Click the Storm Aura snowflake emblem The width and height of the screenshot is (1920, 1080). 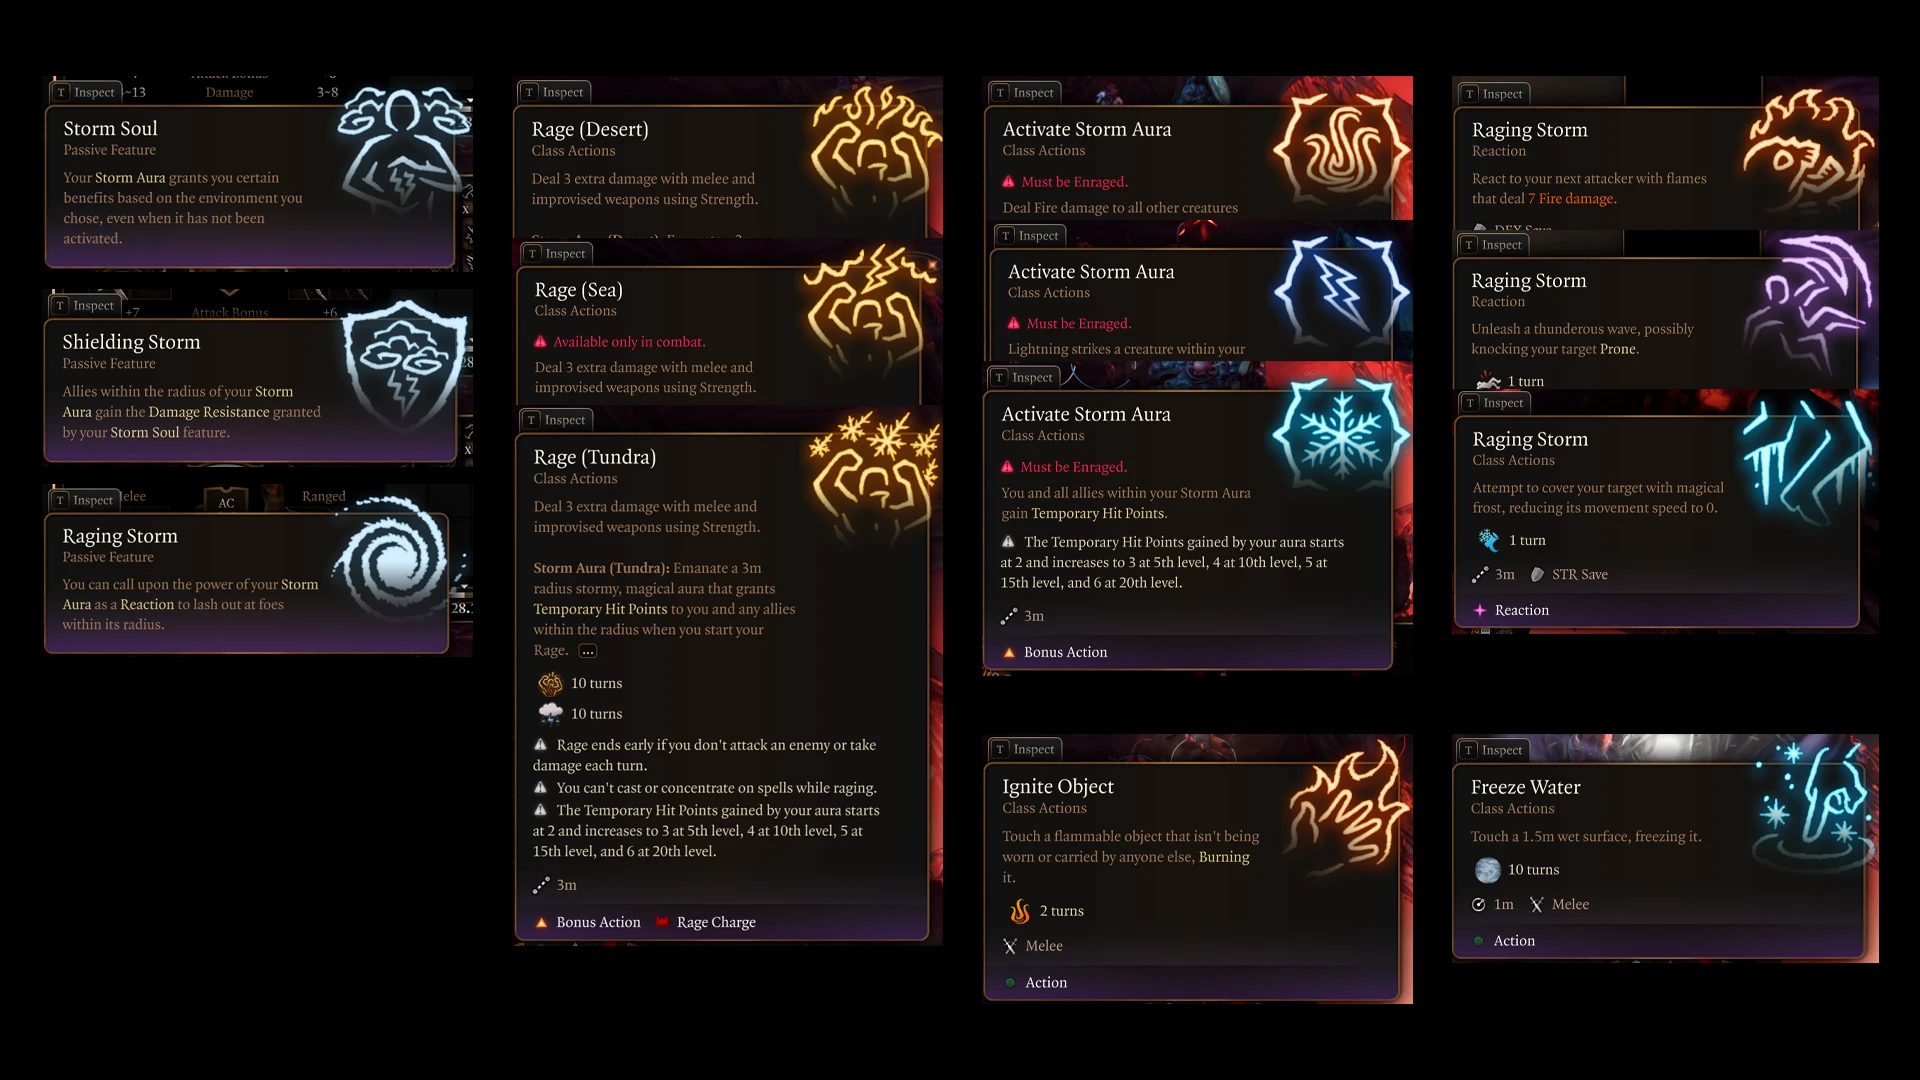click(x=1340, y=433)
